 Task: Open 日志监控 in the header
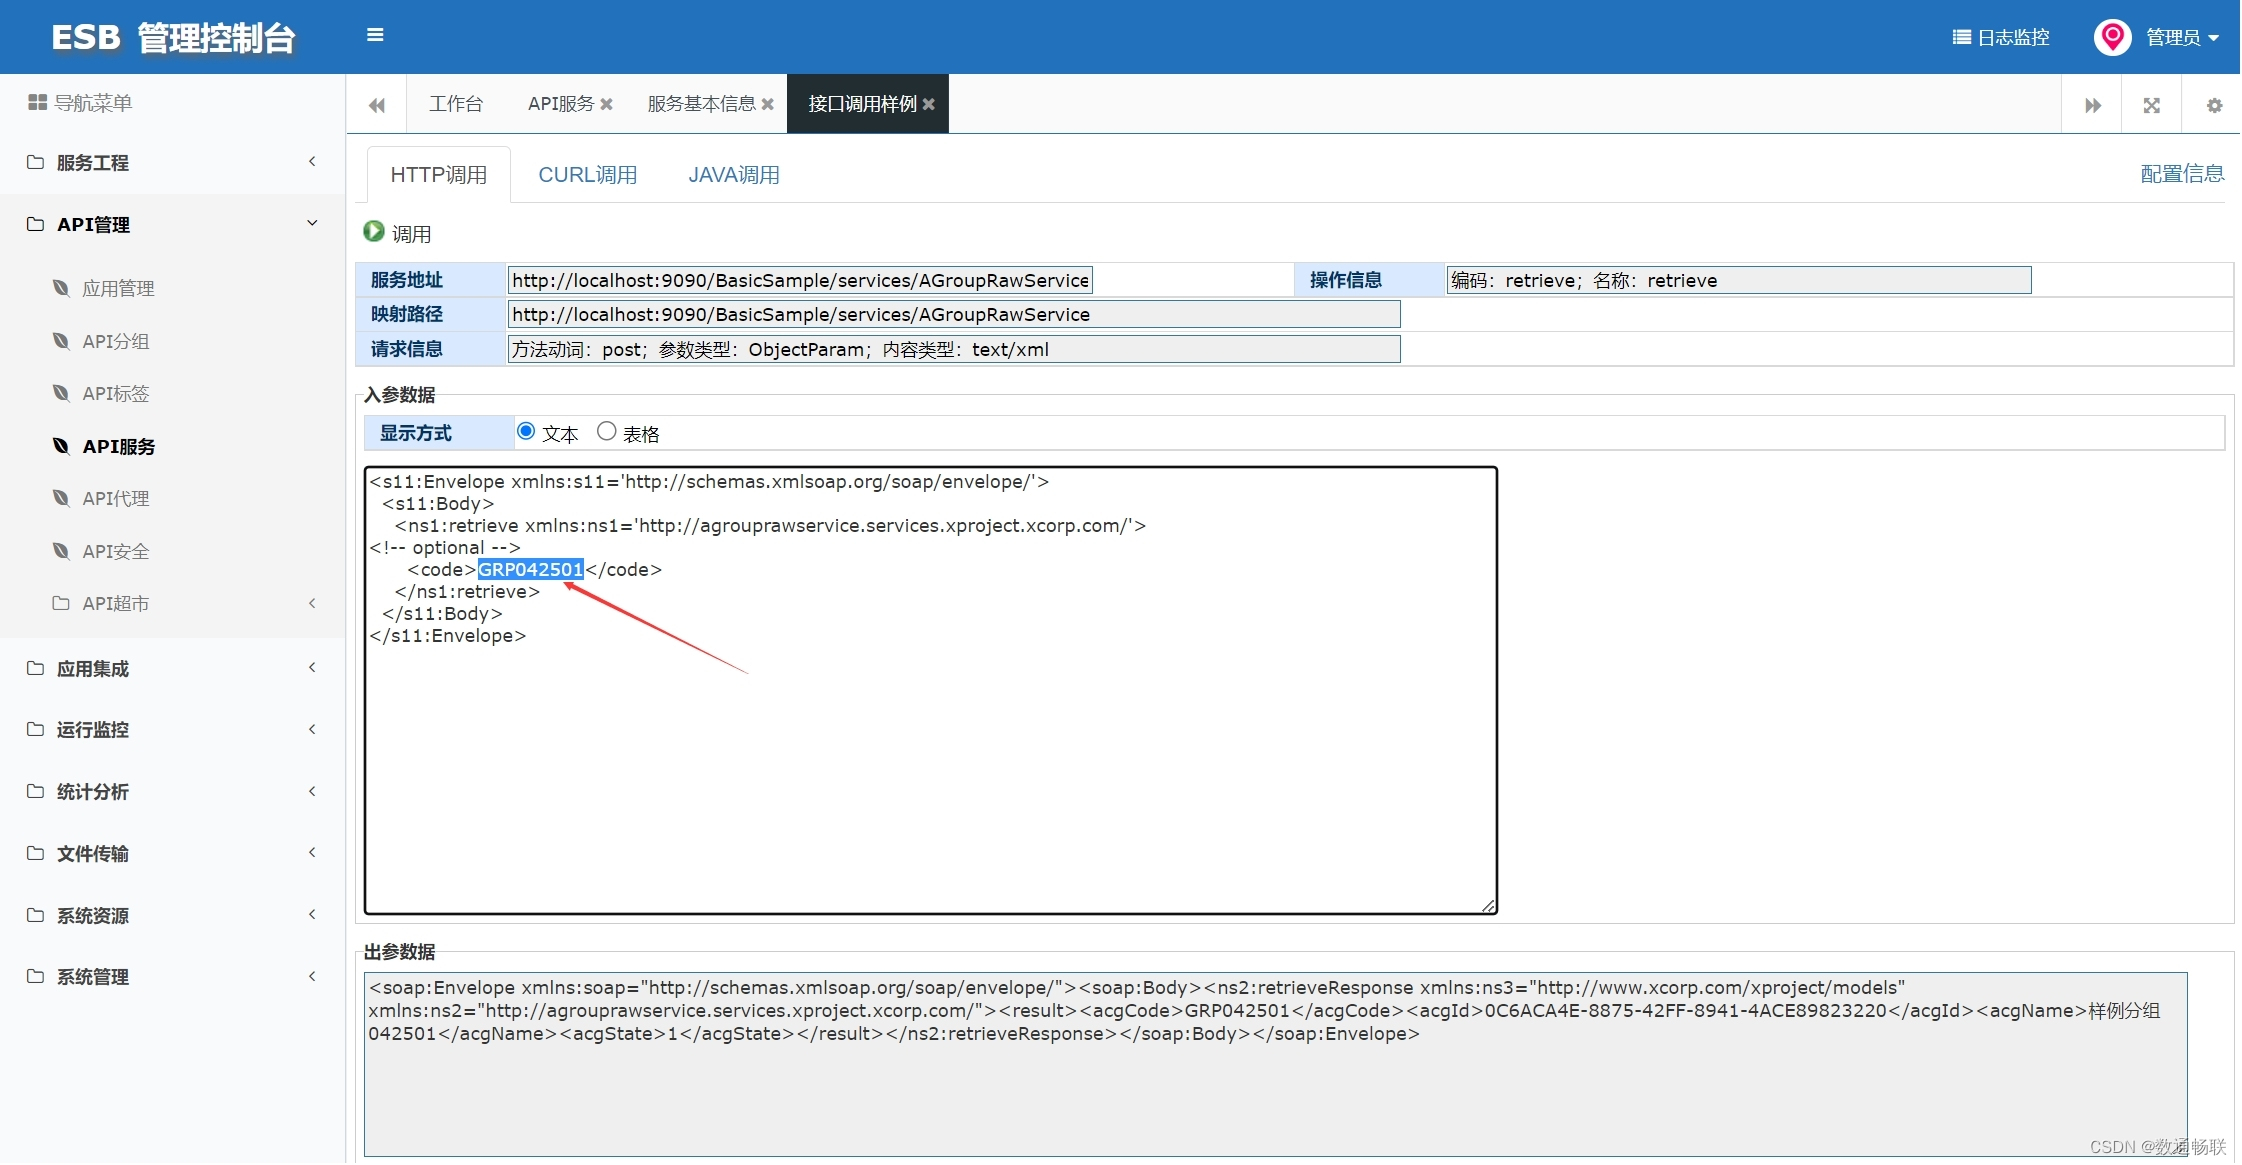click(x=2001, y=37)
